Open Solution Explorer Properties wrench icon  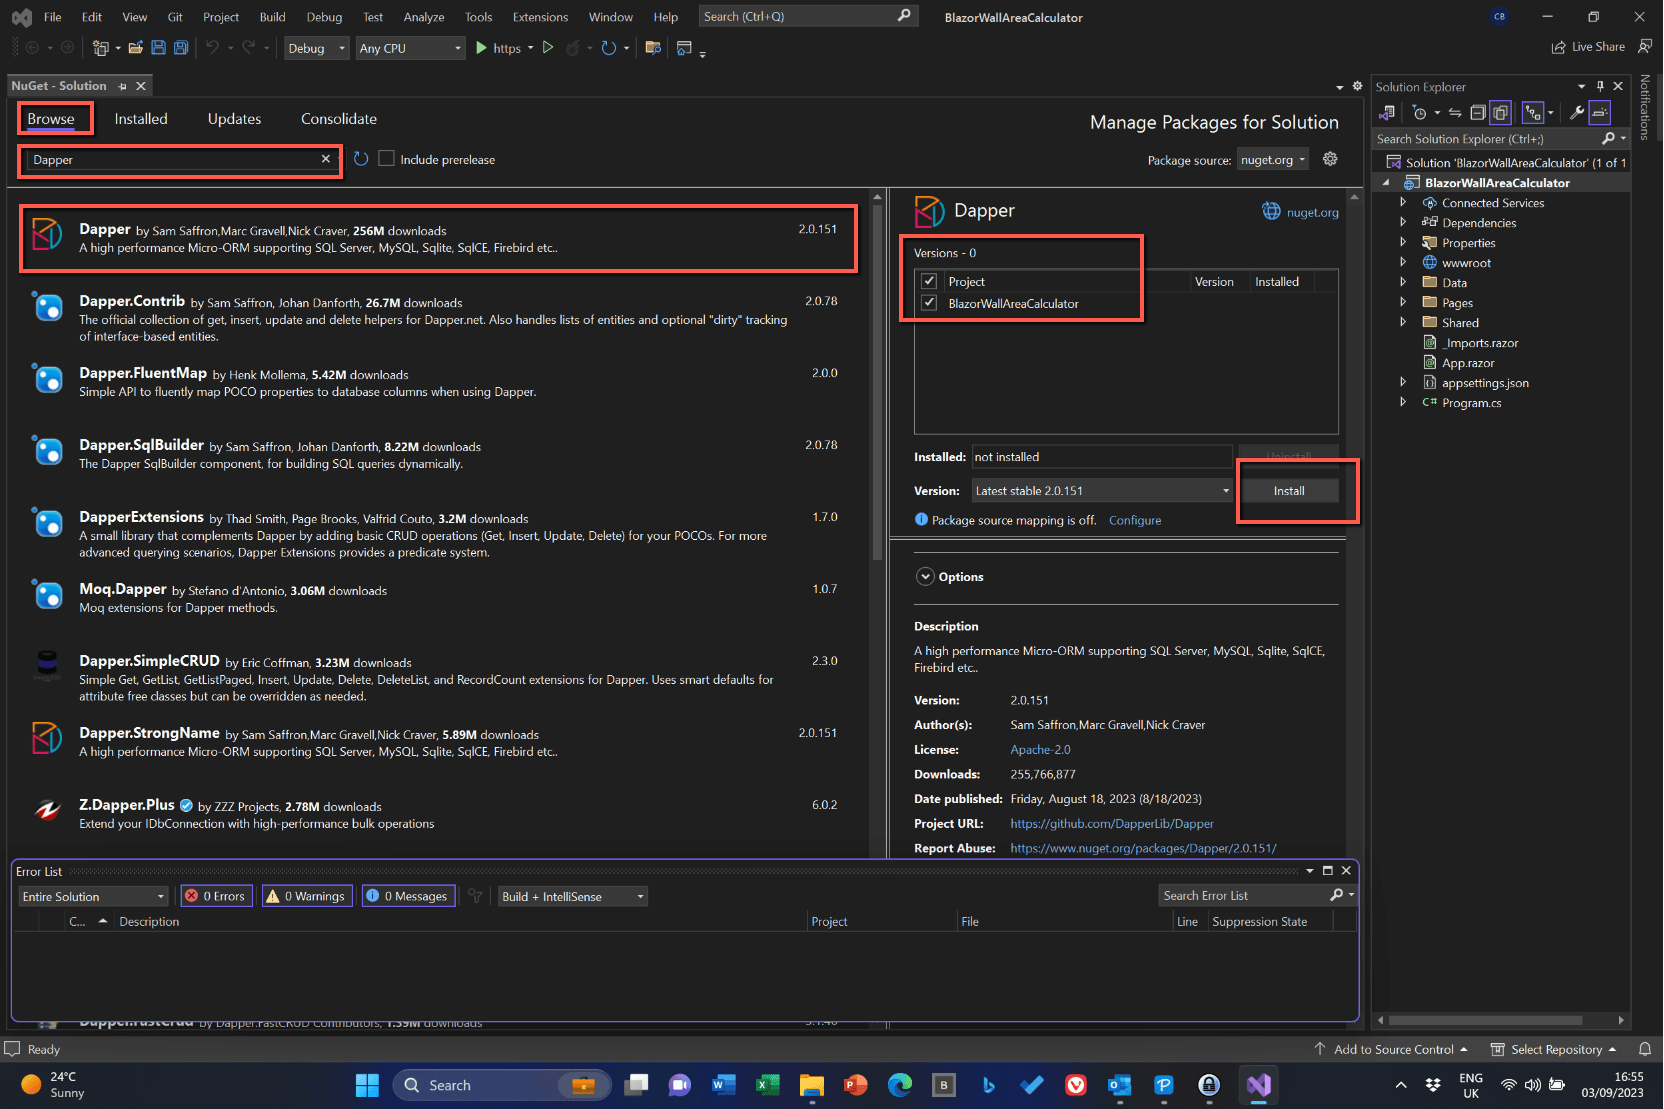[x=1577, y=113]
